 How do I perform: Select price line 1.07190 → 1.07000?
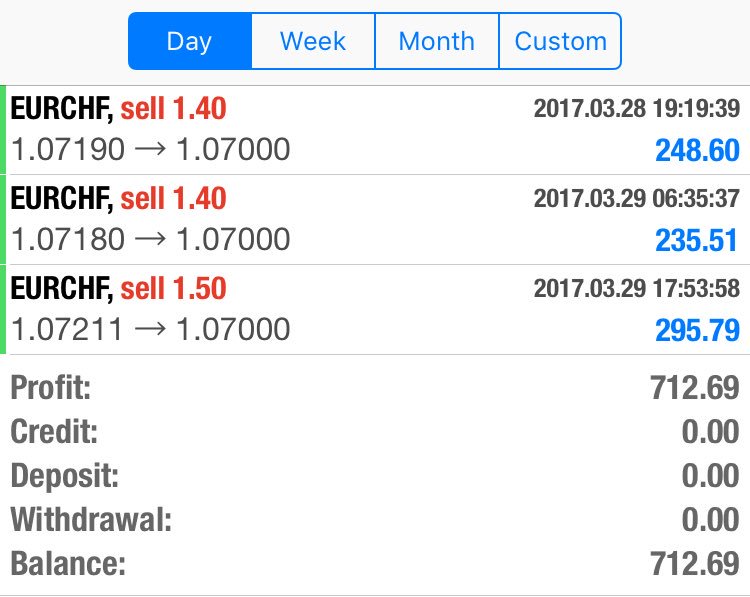pos(150,149)
